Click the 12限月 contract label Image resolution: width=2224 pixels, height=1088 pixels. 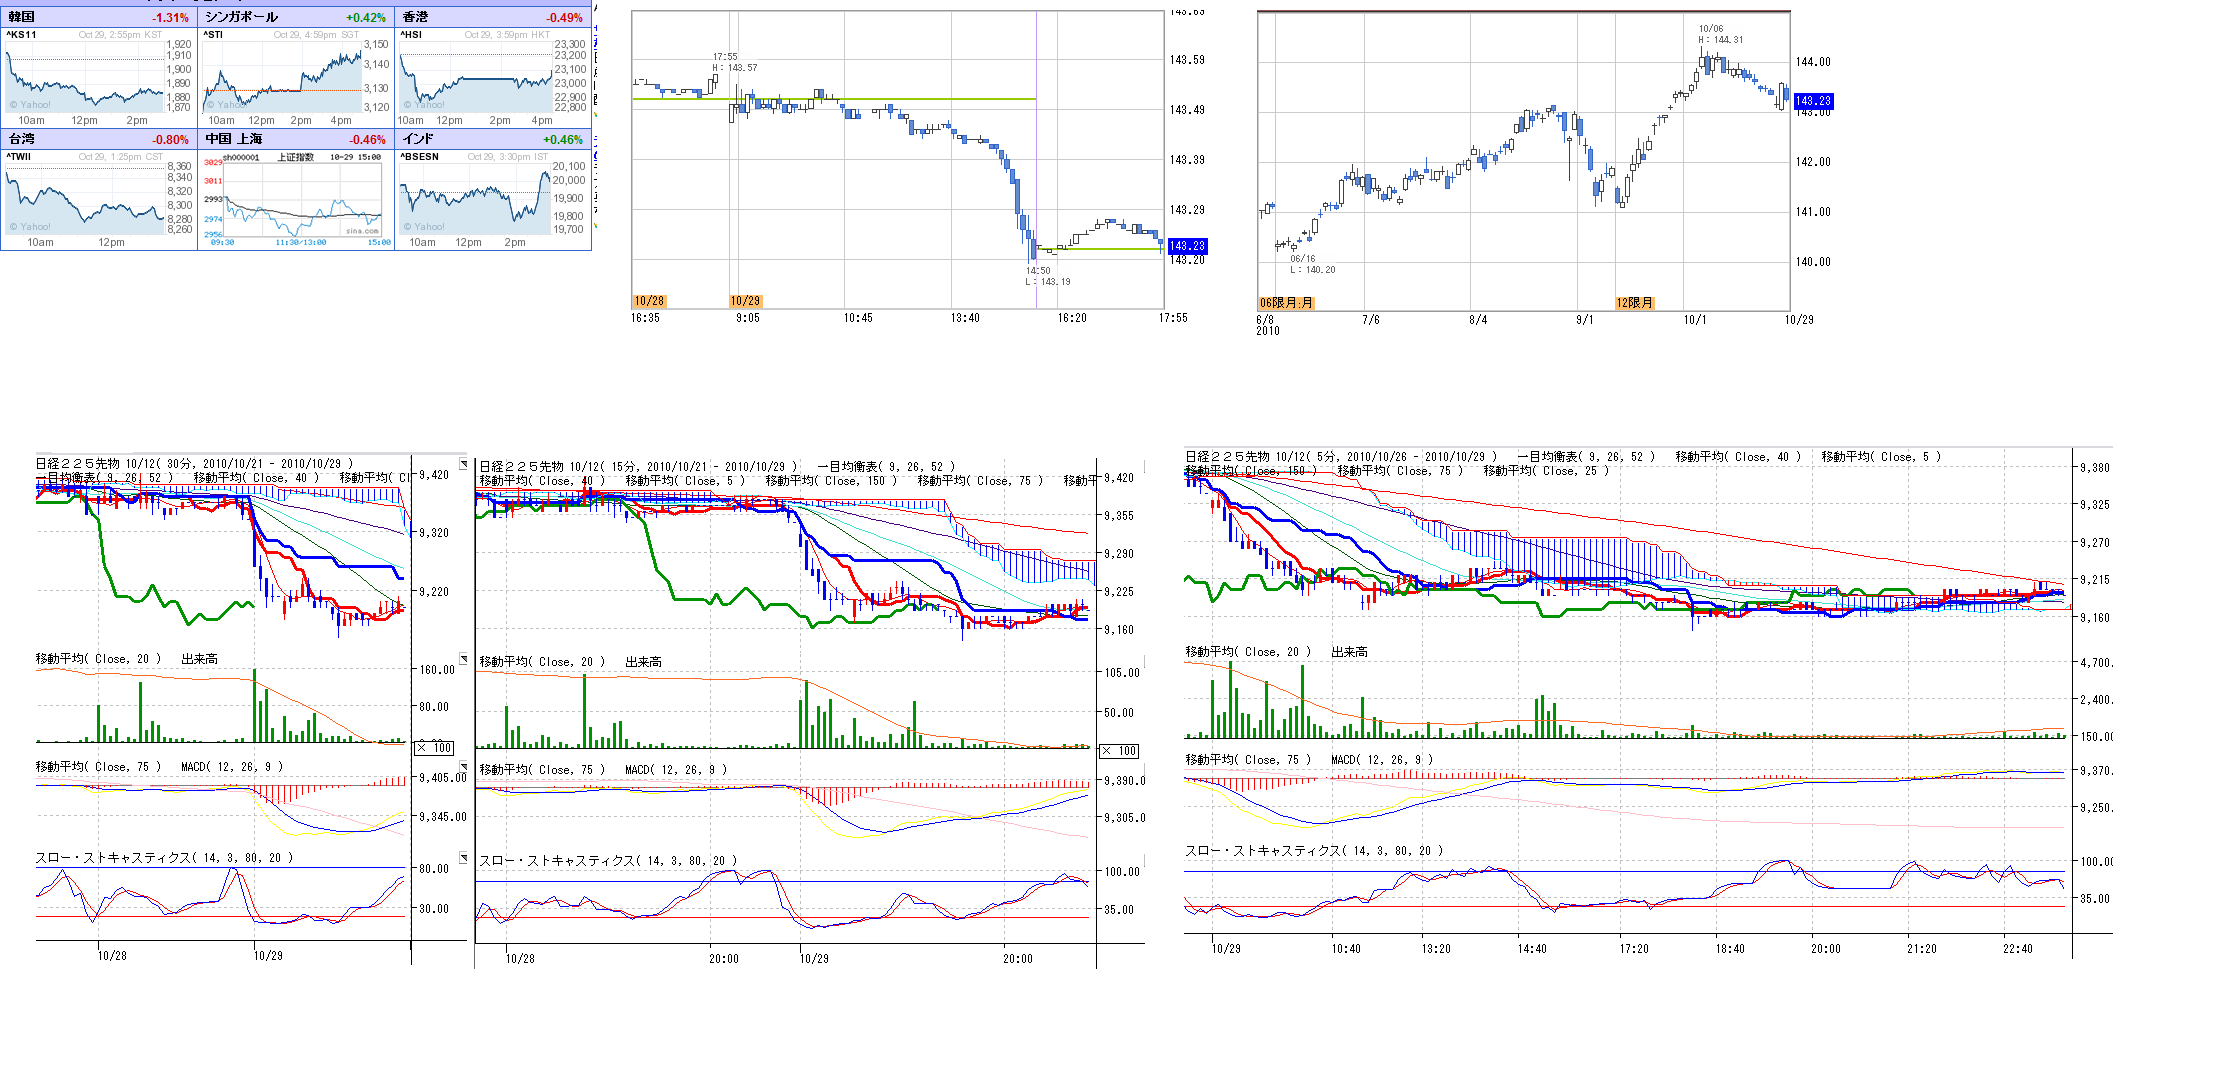(1635, 303)
